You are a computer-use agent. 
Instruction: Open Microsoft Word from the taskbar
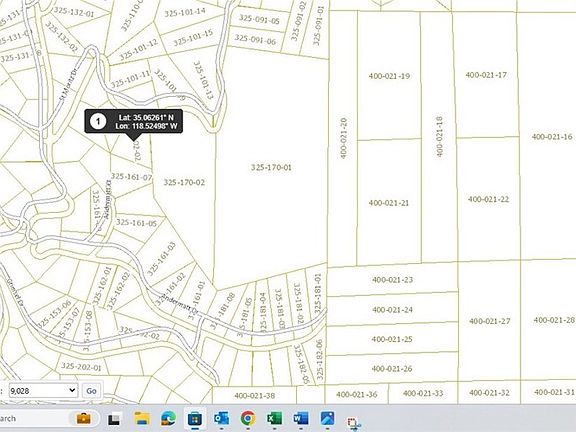pyautogui.click(x=301, y=418)
